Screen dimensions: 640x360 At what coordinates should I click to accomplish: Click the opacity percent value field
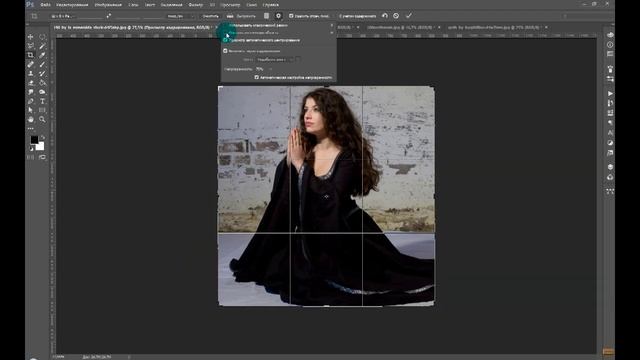[x=260, y=69]
